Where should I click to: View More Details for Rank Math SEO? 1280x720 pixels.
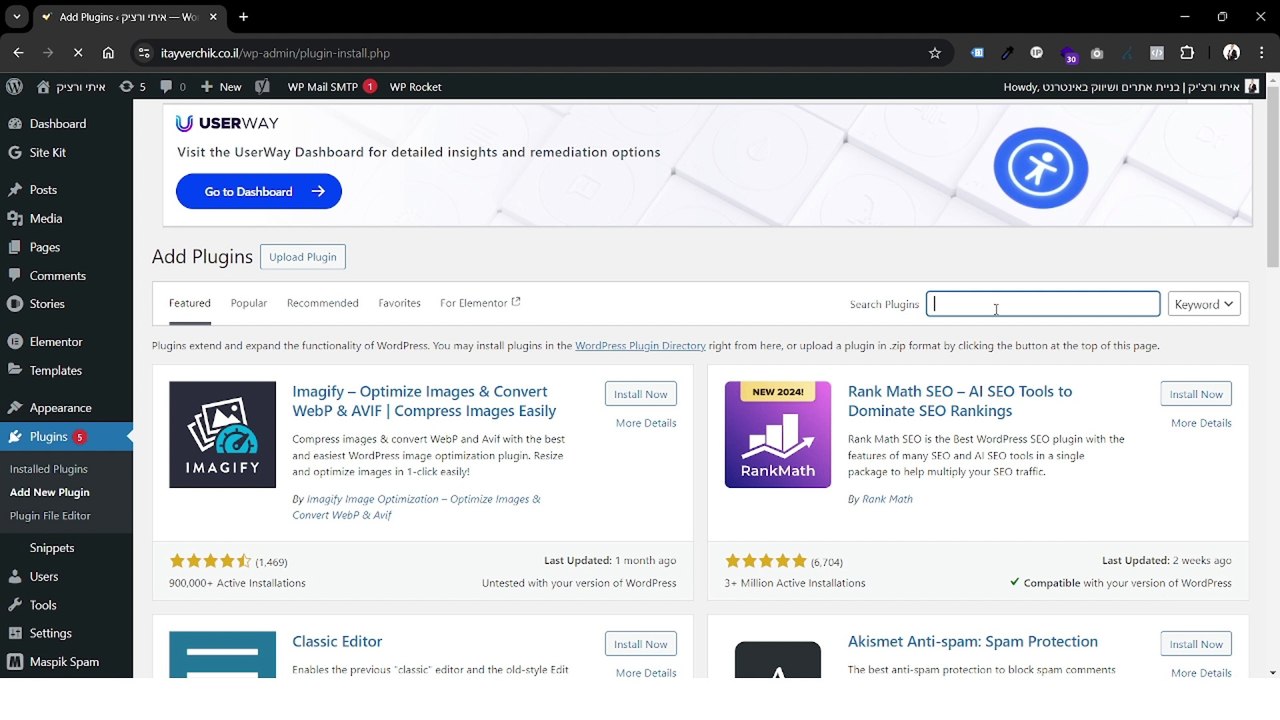coord(1201,423)
